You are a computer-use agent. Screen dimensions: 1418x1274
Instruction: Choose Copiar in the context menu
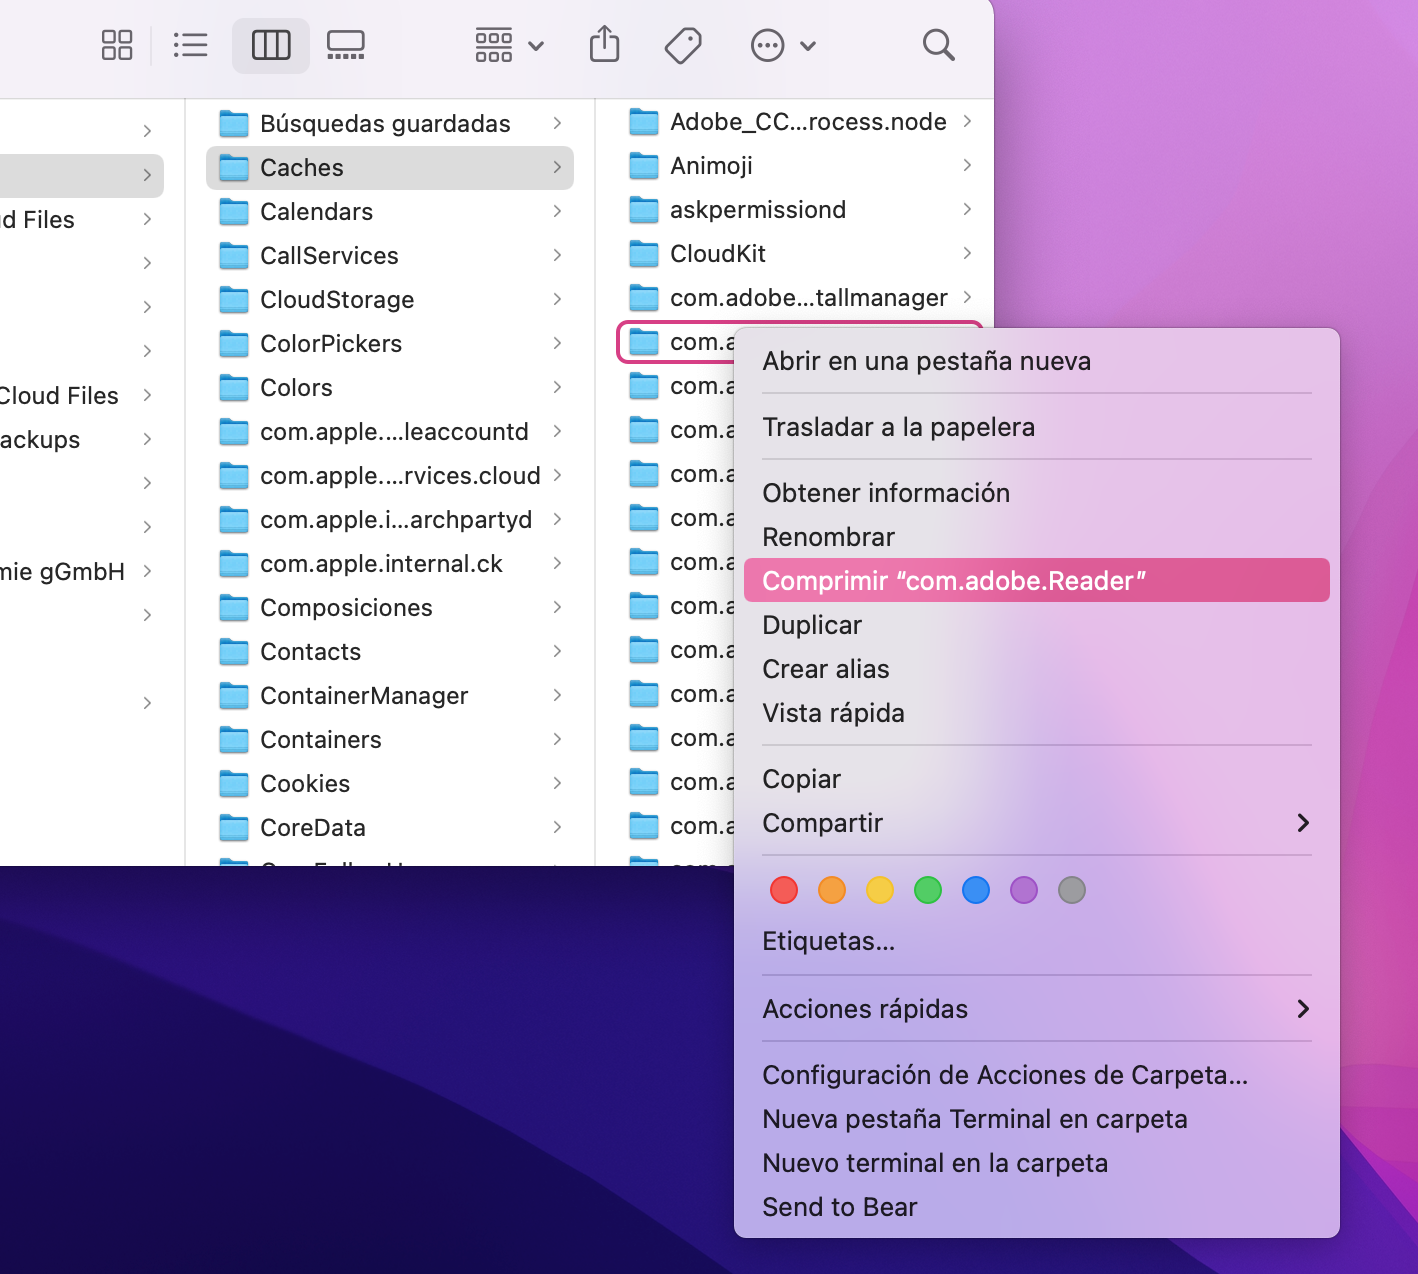[1037, 779]
